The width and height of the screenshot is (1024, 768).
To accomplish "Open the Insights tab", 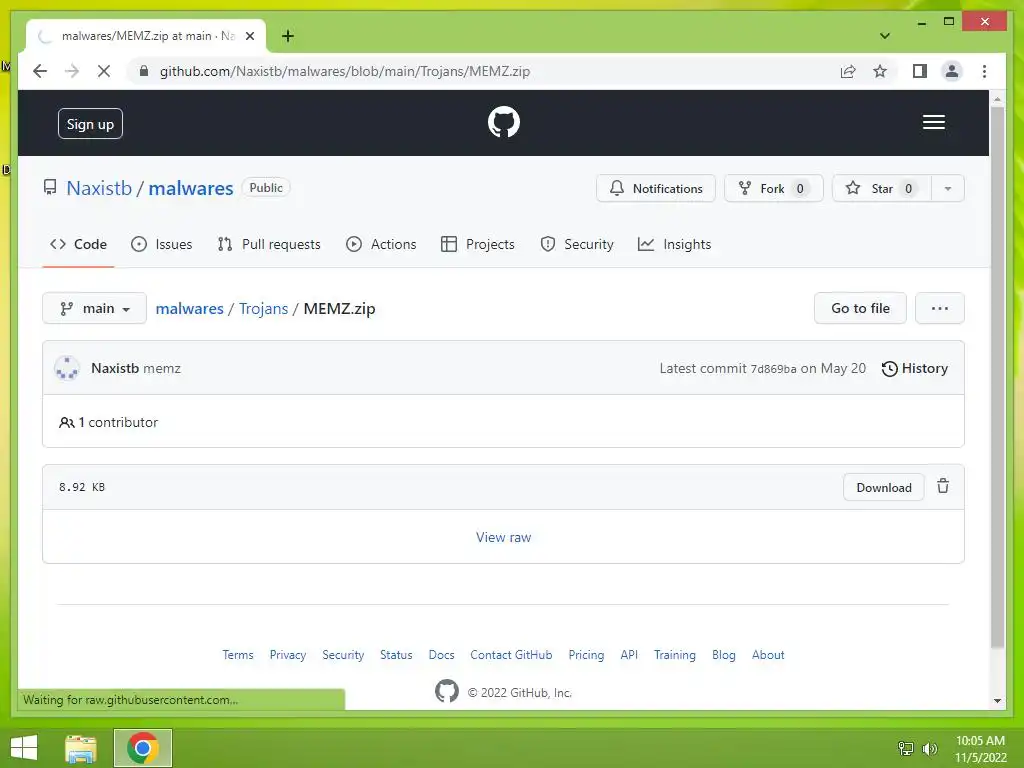I will [675, 244].
